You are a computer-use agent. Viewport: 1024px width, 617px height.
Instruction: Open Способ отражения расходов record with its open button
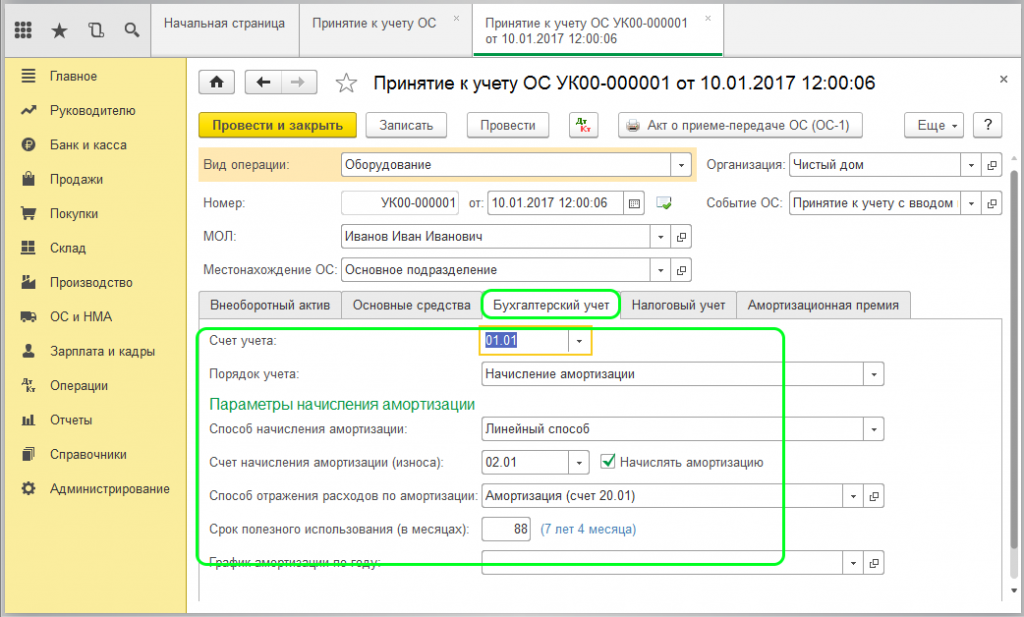click(874, 496)
